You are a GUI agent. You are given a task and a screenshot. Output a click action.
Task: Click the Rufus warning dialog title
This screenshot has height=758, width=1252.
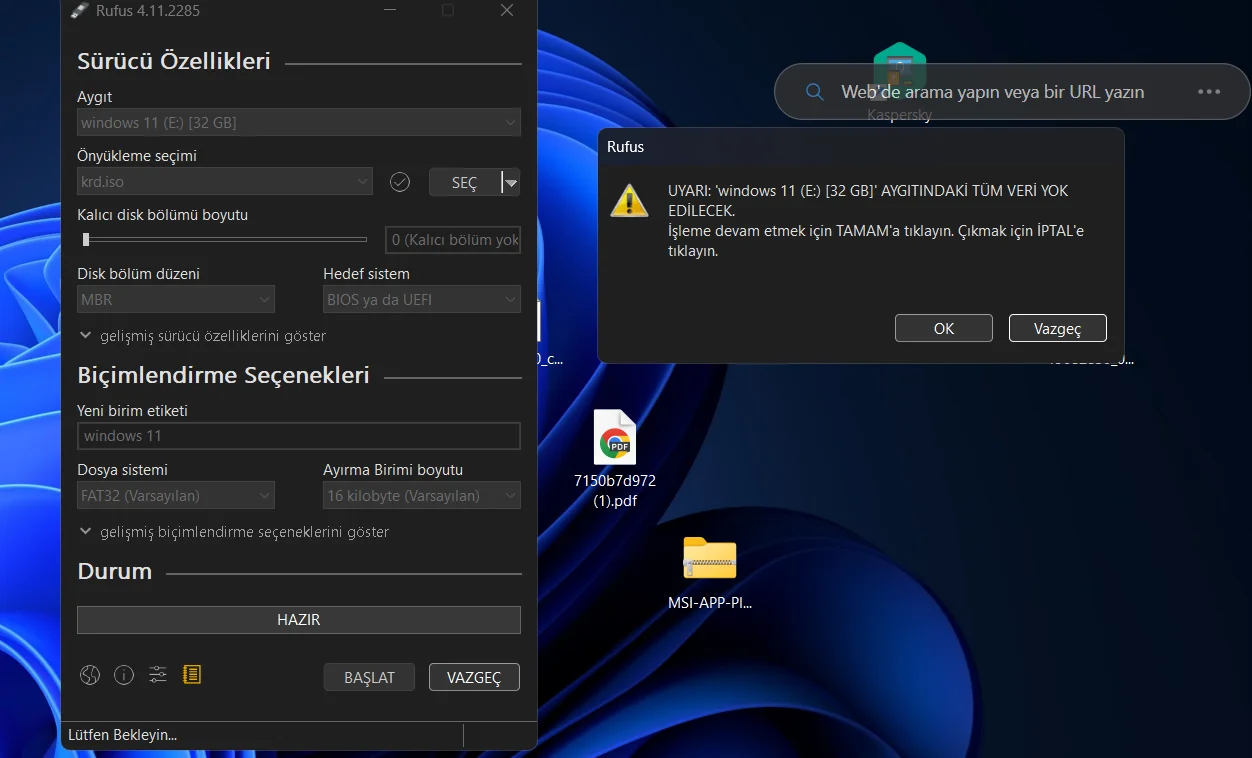pyautogui.click(x=626, y=147)
